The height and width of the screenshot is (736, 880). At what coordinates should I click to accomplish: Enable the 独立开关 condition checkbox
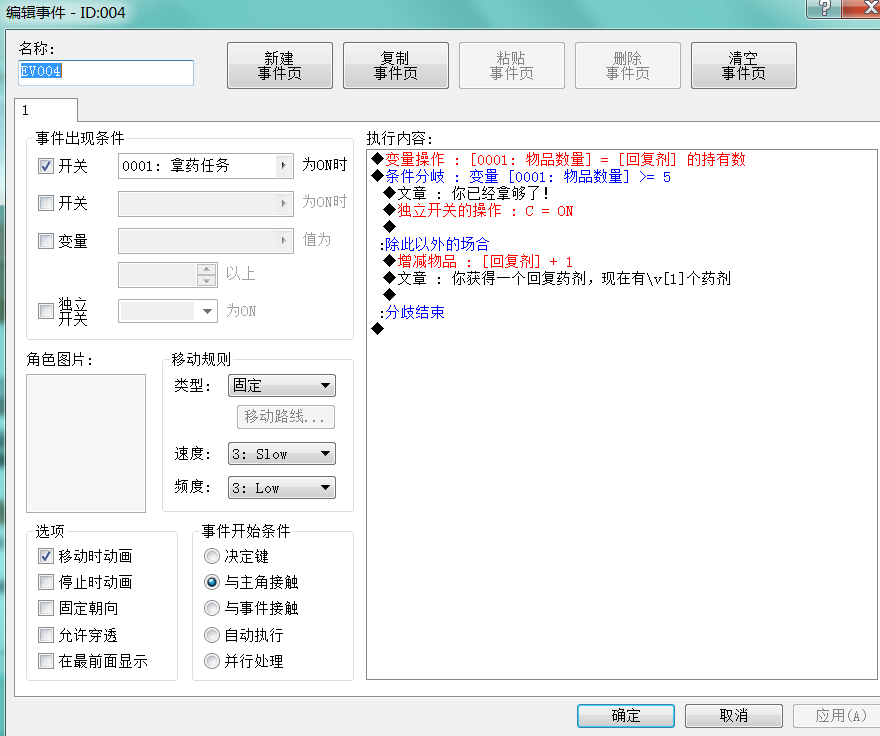(x=45, y=310)
